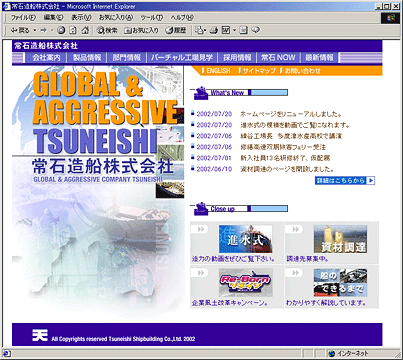403x360 pixels.
Task: Click the Refresh page icon
Action: pos(73,30)
